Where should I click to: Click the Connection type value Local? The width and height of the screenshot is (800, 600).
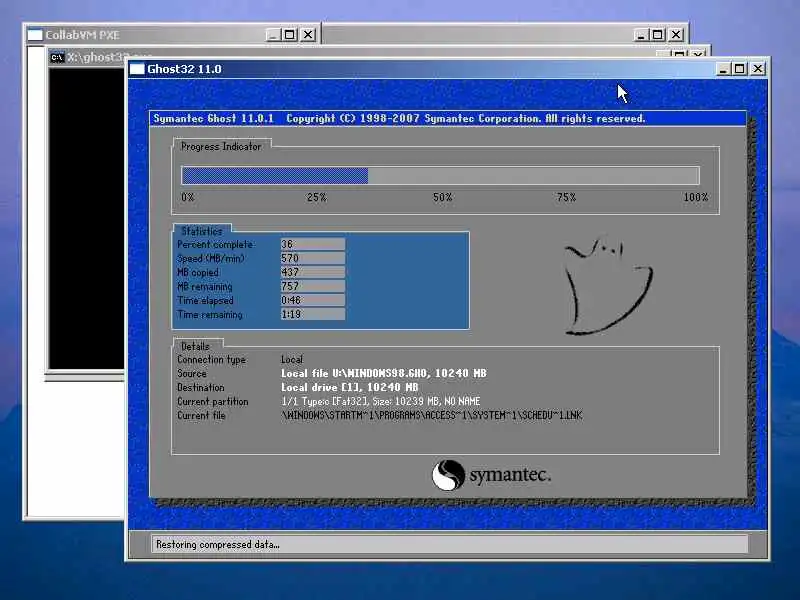[x=291, y=359]
